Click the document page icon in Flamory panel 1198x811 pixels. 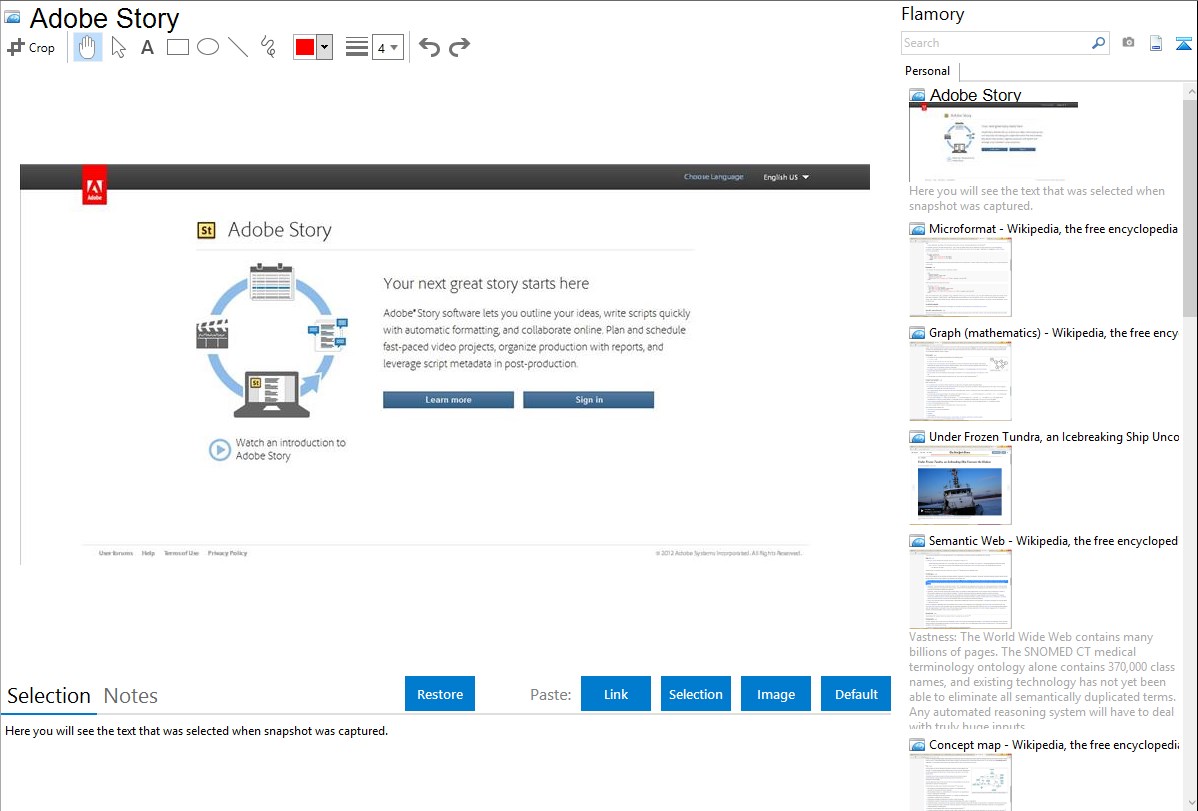click(x=1156, y=43)
